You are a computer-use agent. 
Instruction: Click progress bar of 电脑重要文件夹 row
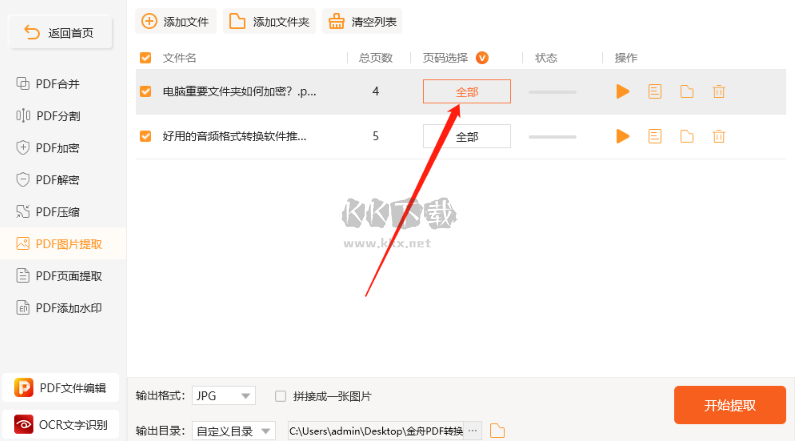click(552, 92)
